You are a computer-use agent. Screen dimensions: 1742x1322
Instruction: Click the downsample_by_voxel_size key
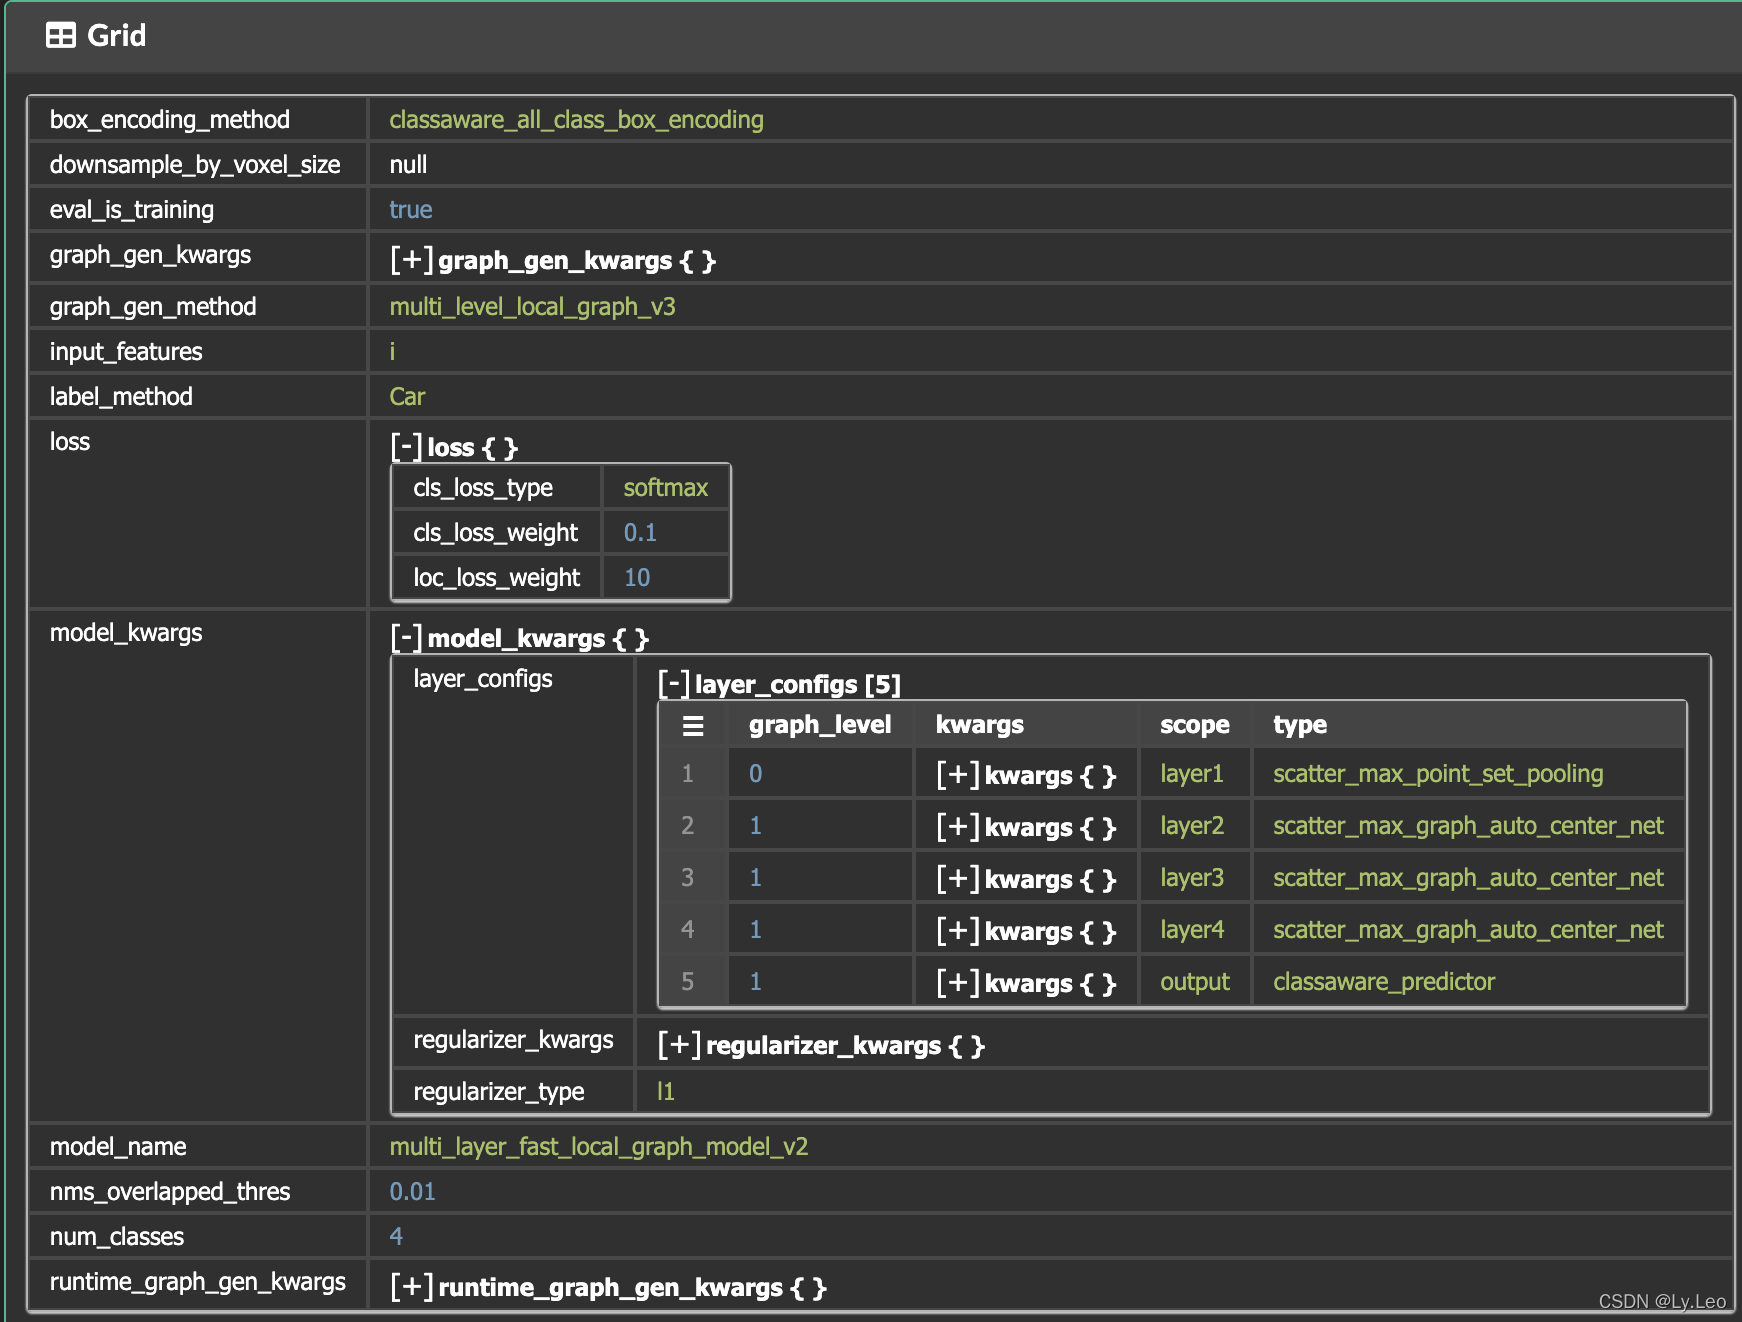[x=195, y=165]
